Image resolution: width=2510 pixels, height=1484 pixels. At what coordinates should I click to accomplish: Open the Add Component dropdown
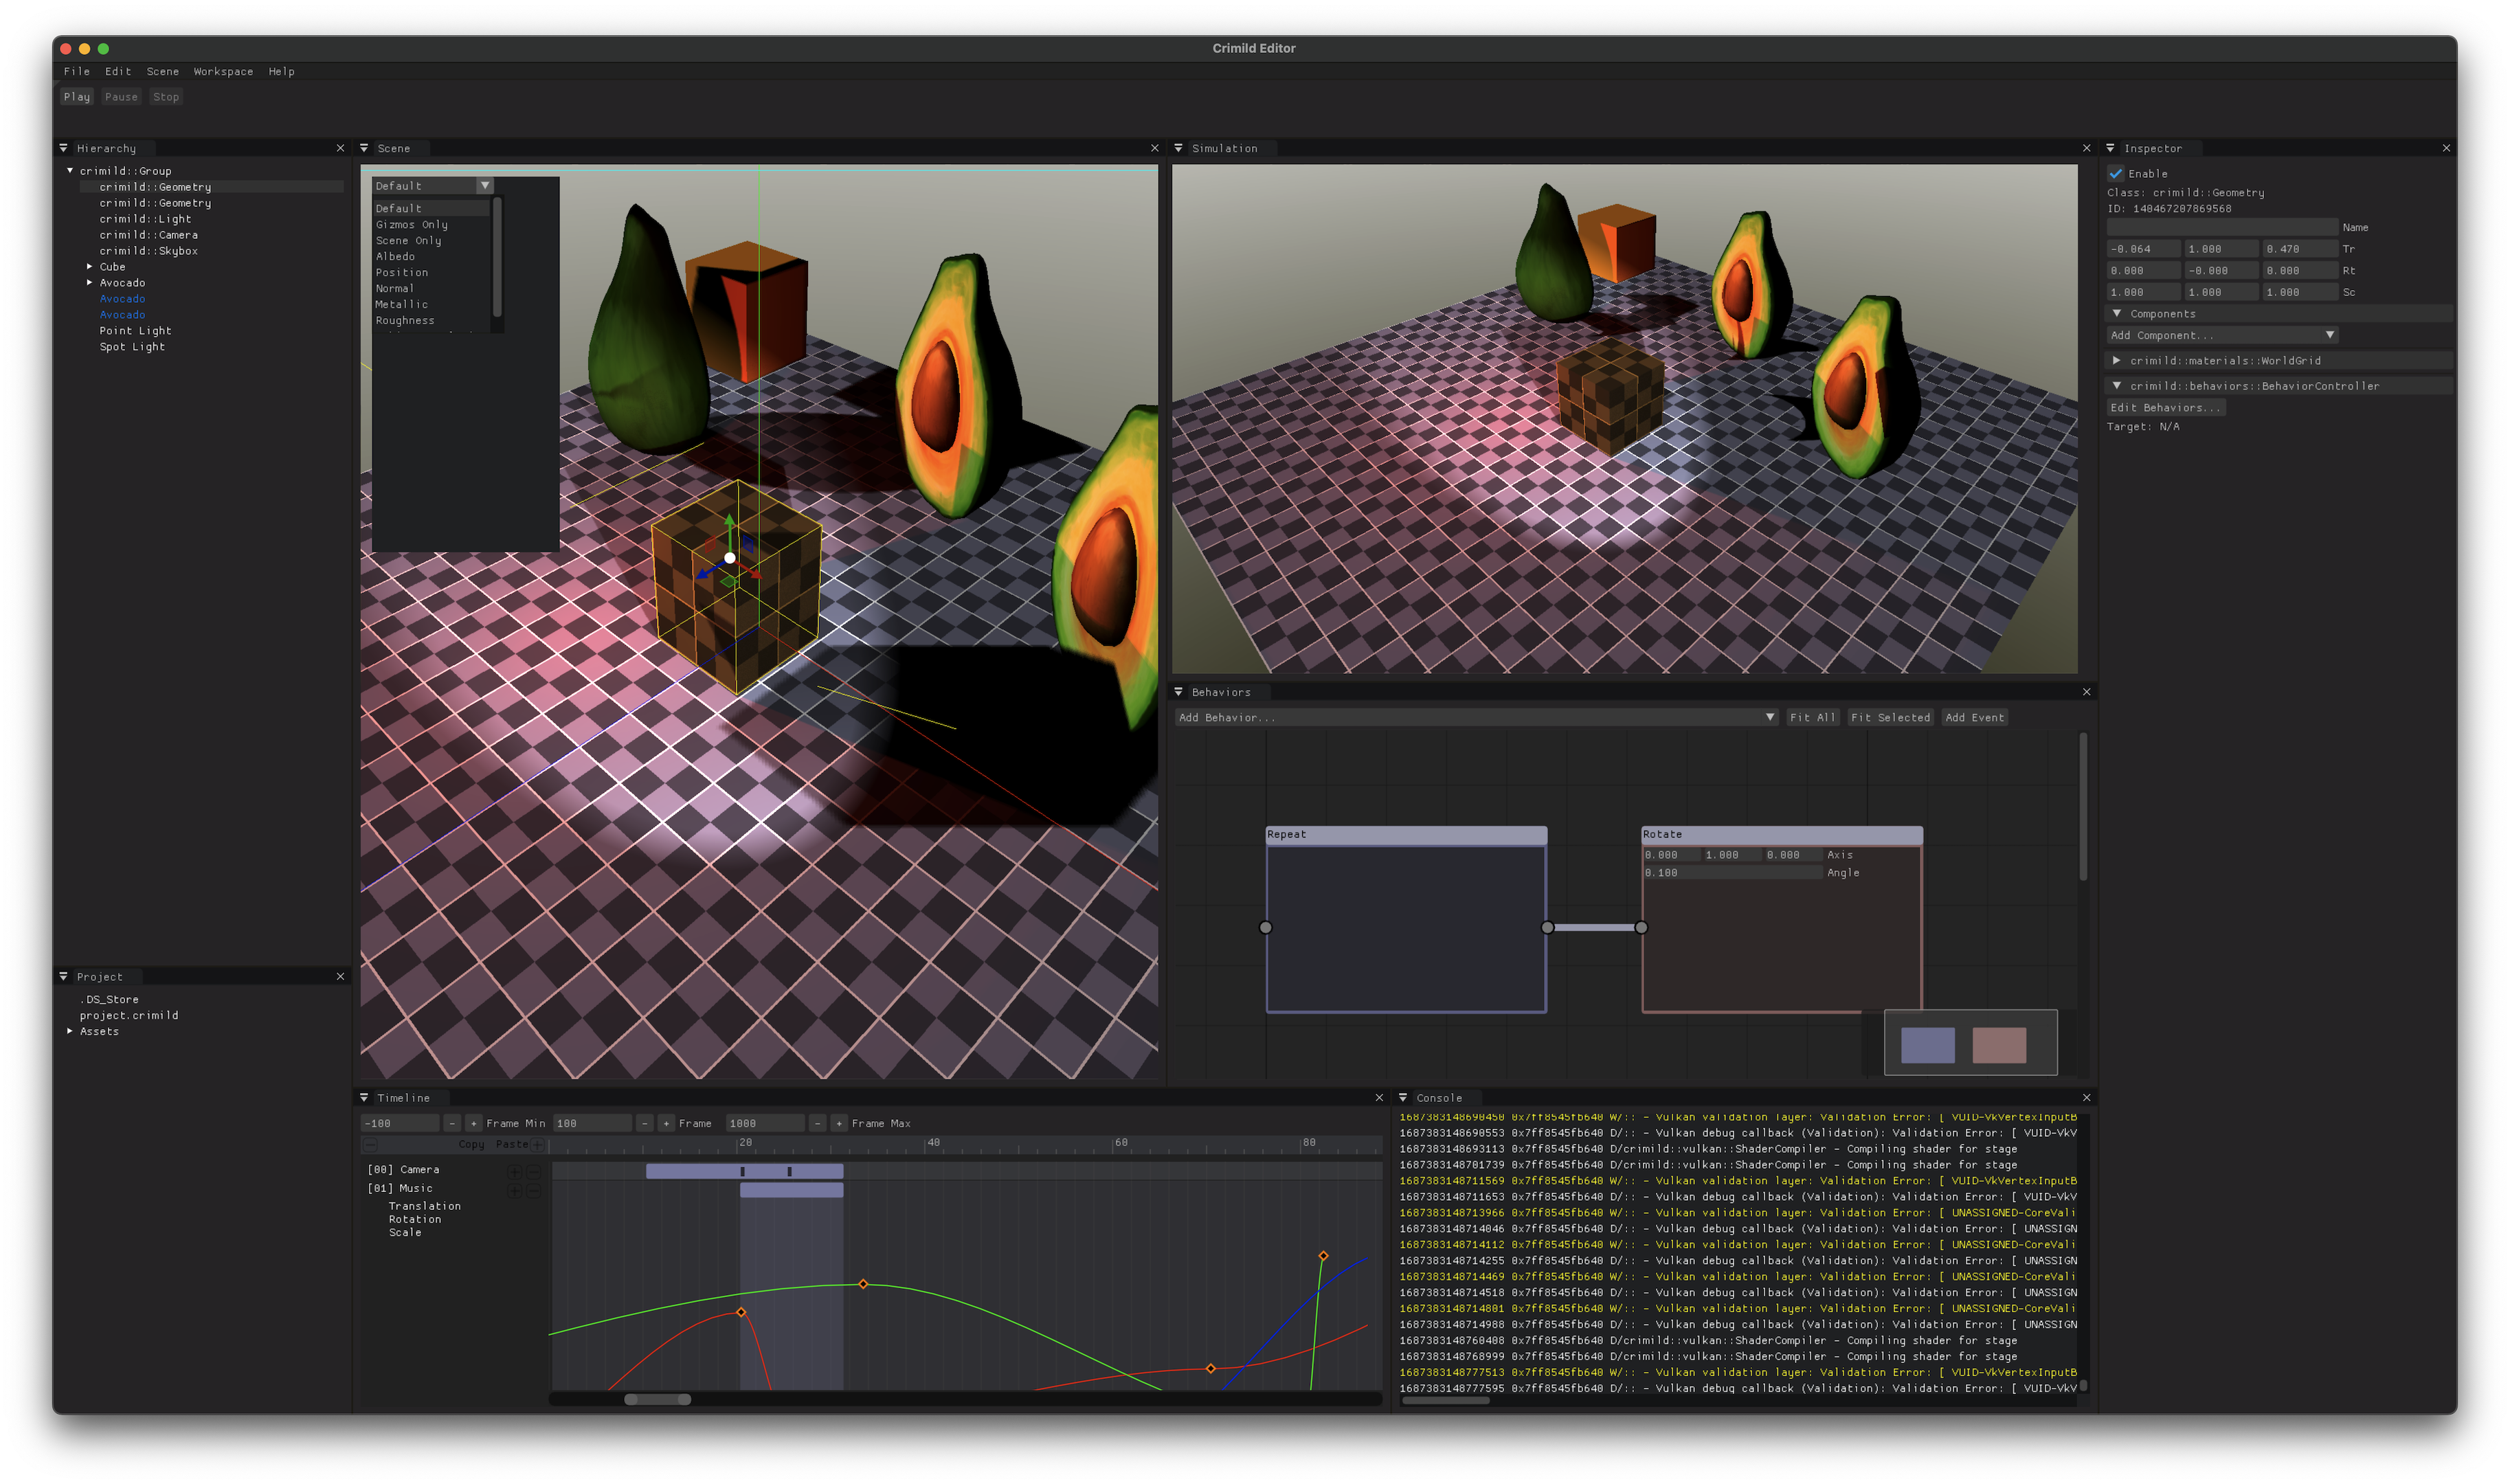(x=2223, y=336)
